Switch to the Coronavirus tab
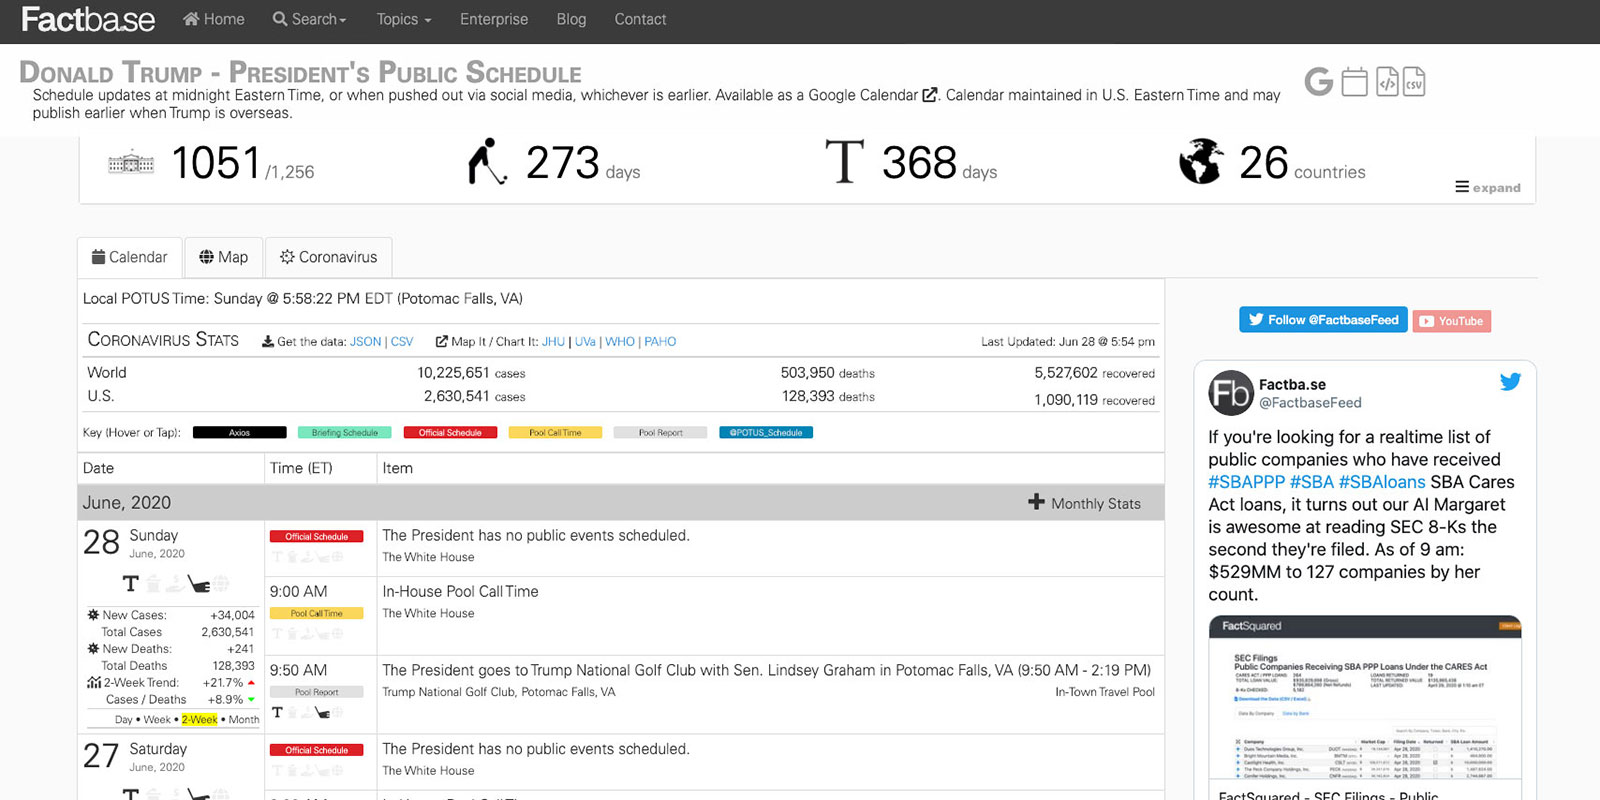The image size is (1600, 800). point(329,257)
